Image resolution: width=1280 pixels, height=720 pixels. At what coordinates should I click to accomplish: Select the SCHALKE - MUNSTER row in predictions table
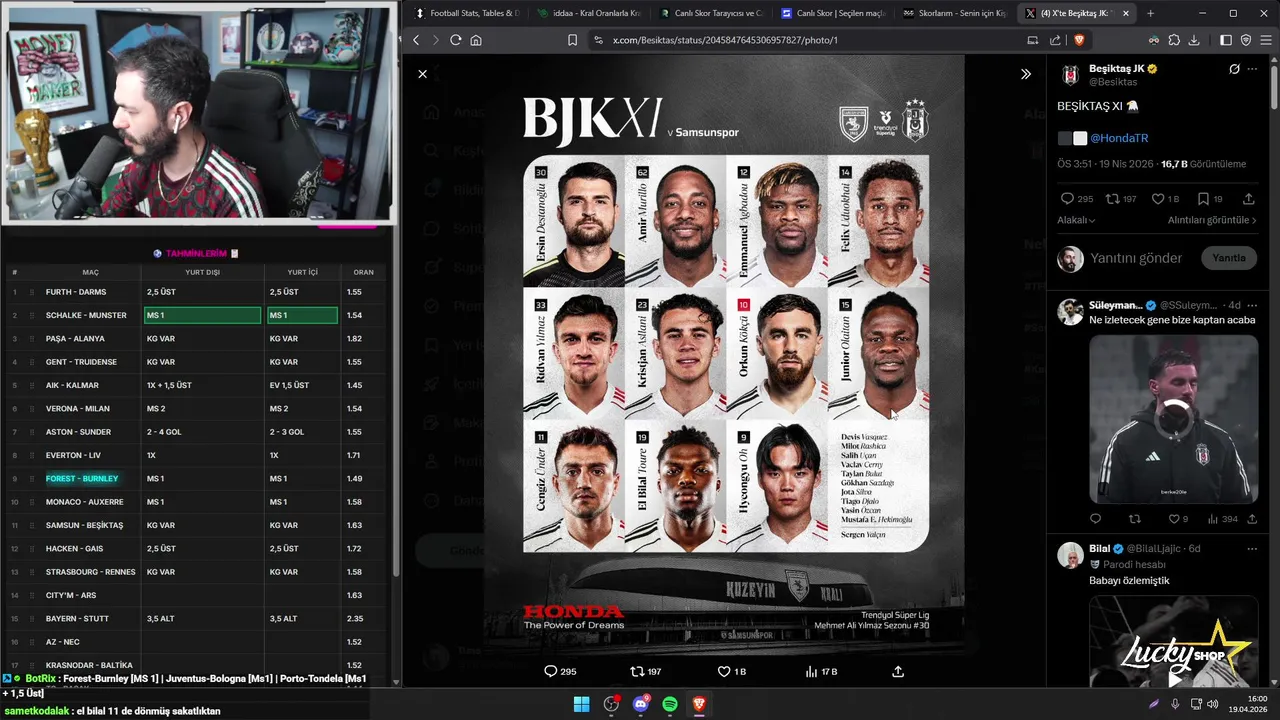195,315
